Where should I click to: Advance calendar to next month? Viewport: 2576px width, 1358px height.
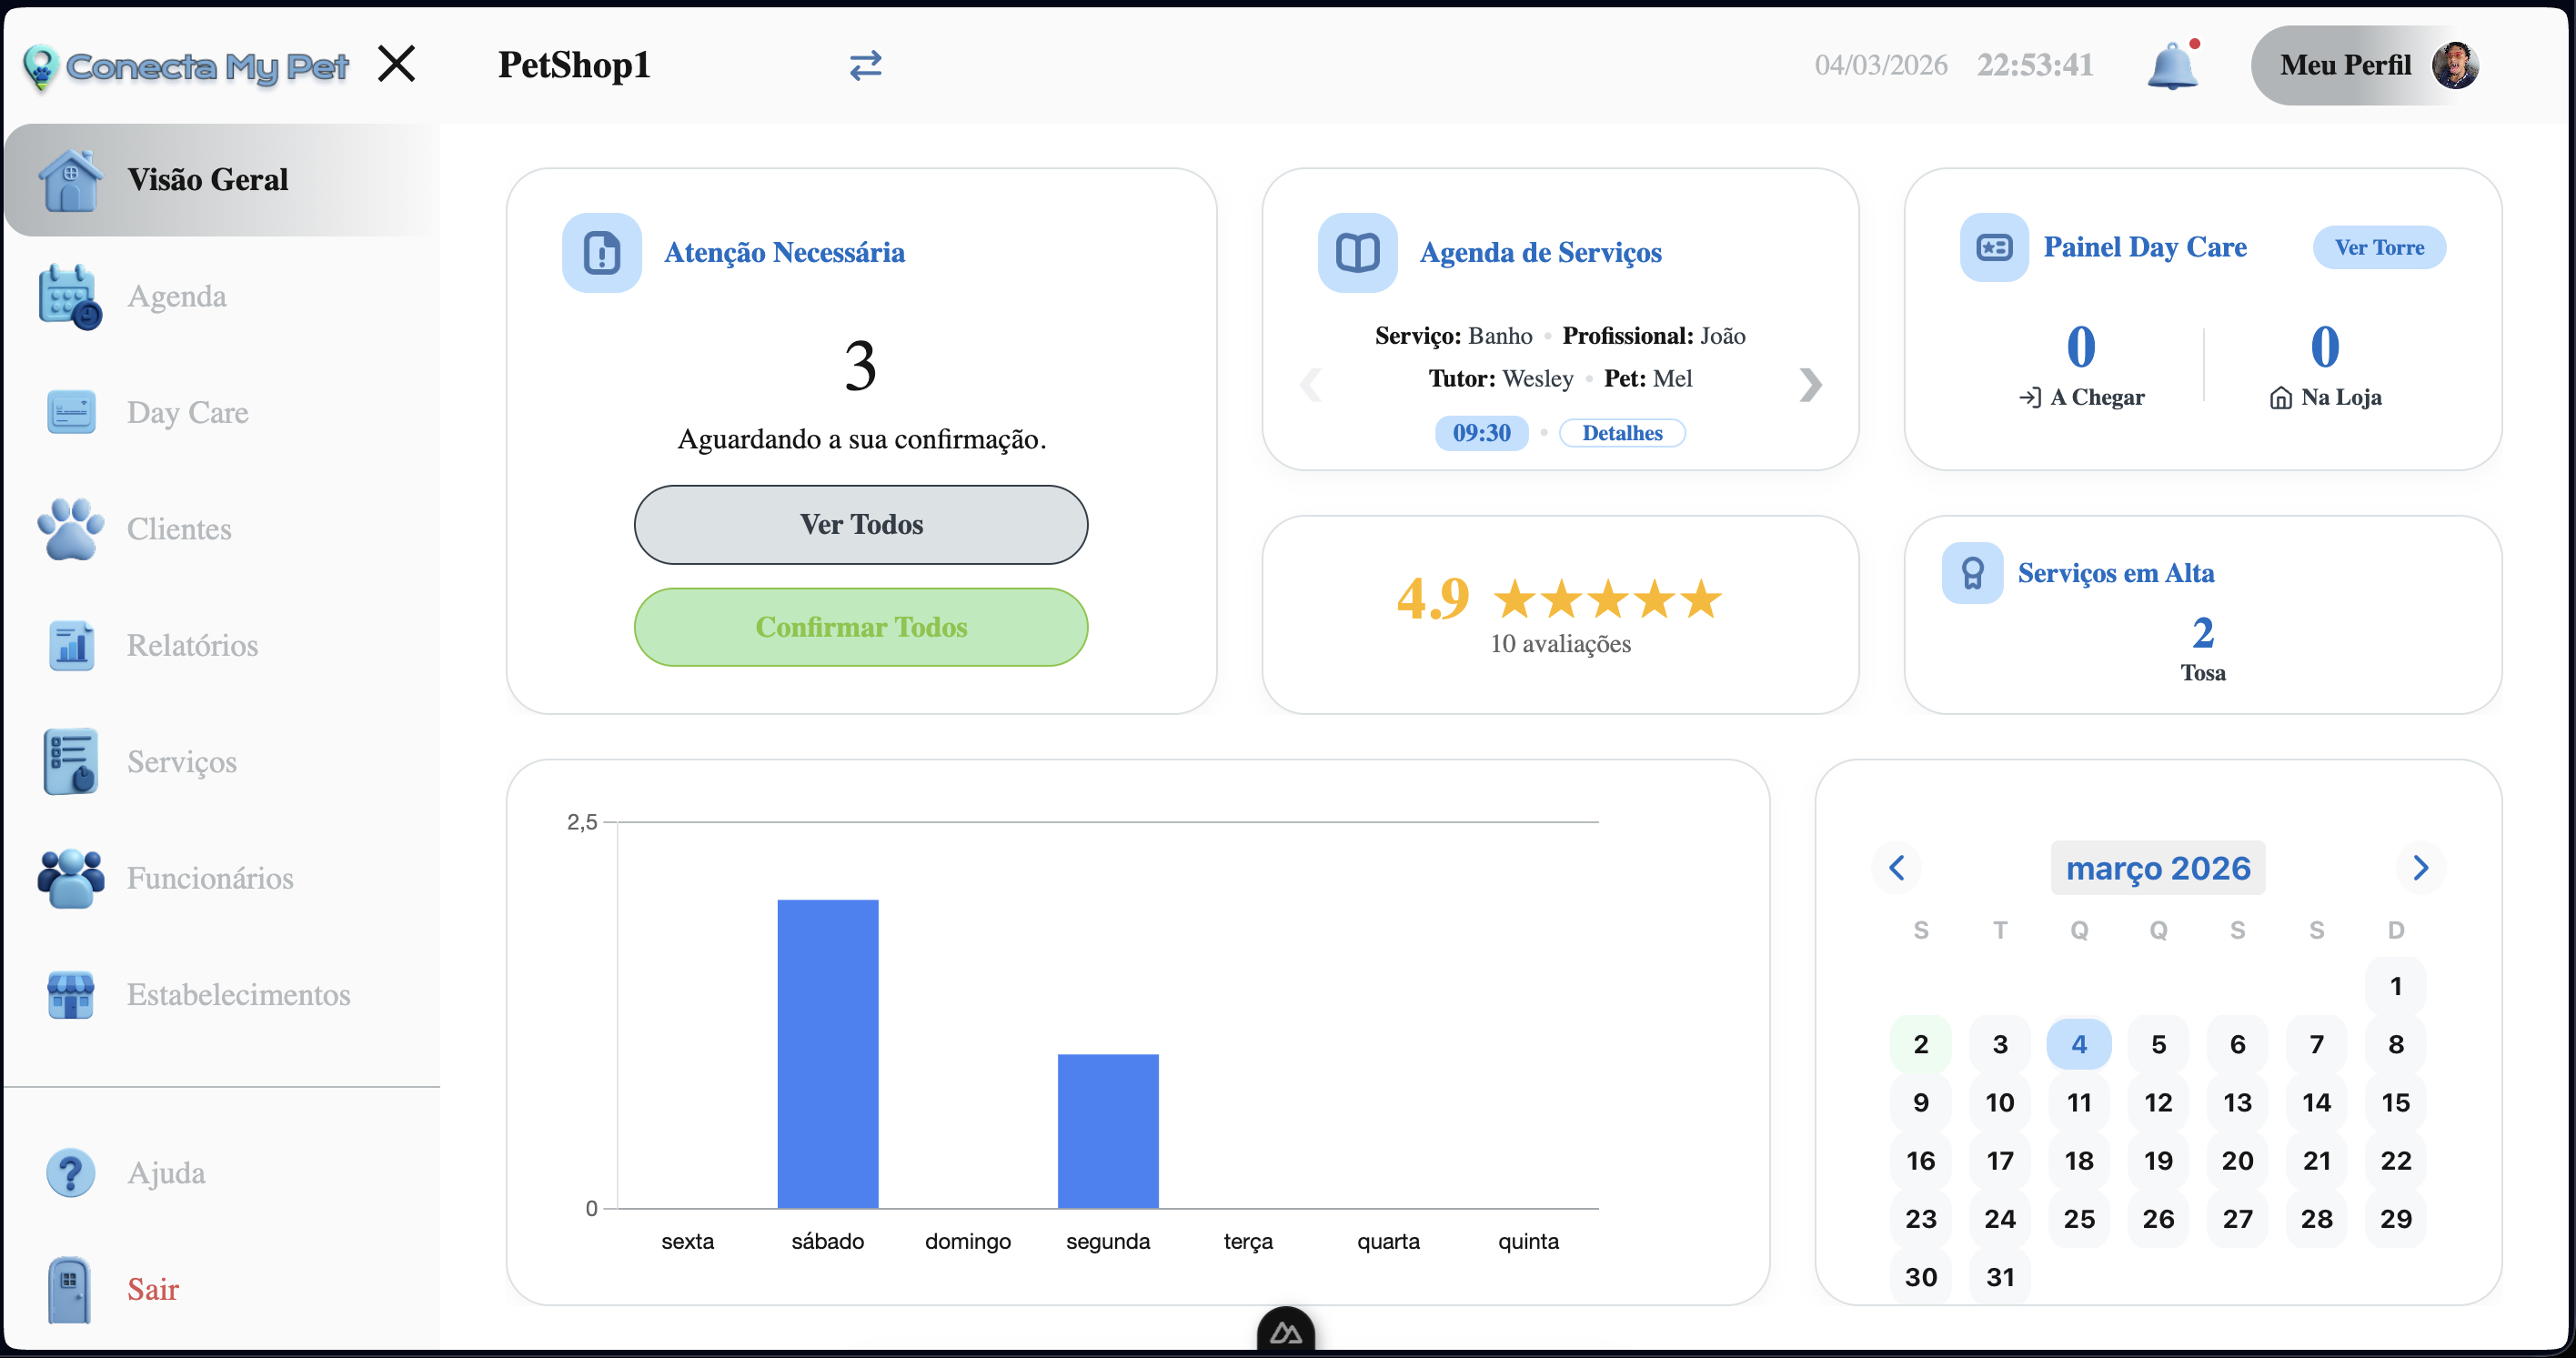[x=2420, y=868]
